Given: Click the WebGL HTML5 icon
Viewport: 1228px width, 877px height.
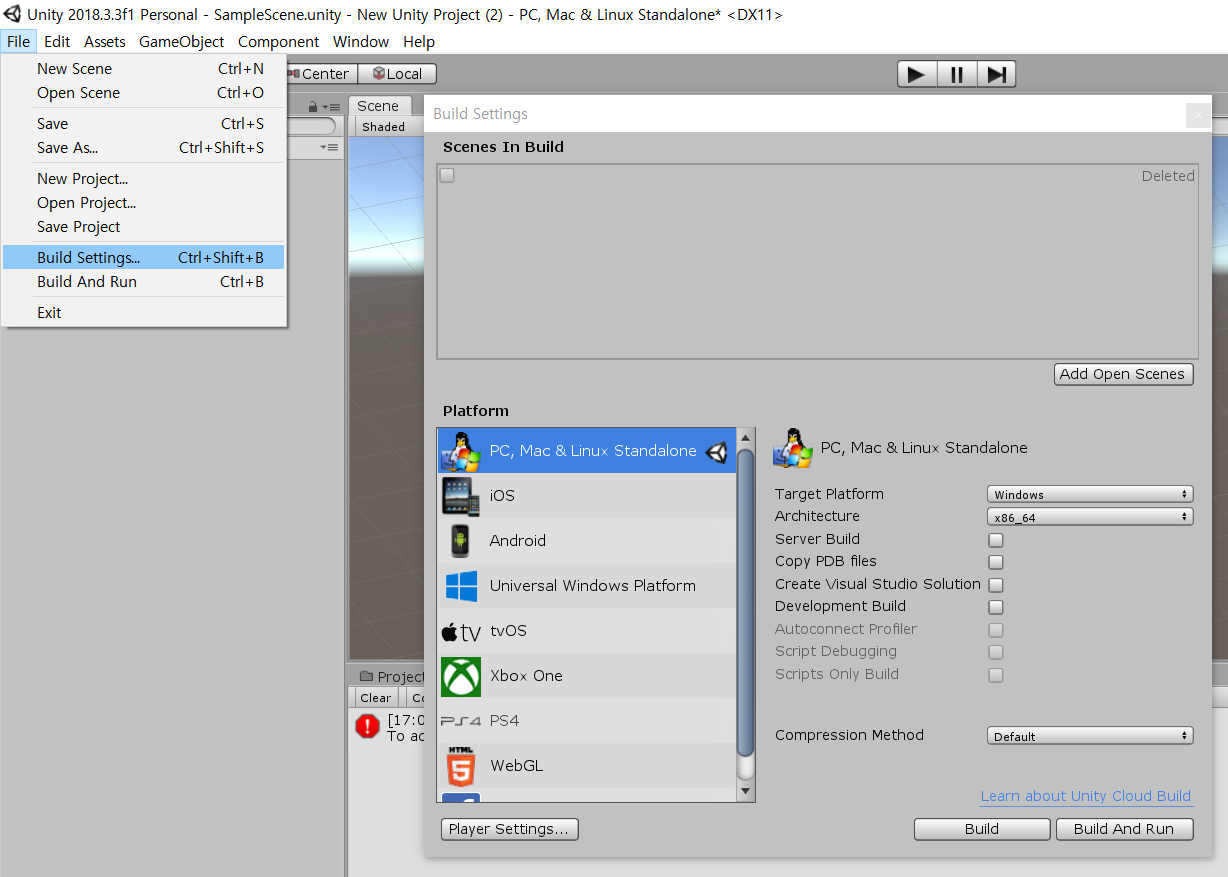Looking at the screenshot, I should coord(461,766).
